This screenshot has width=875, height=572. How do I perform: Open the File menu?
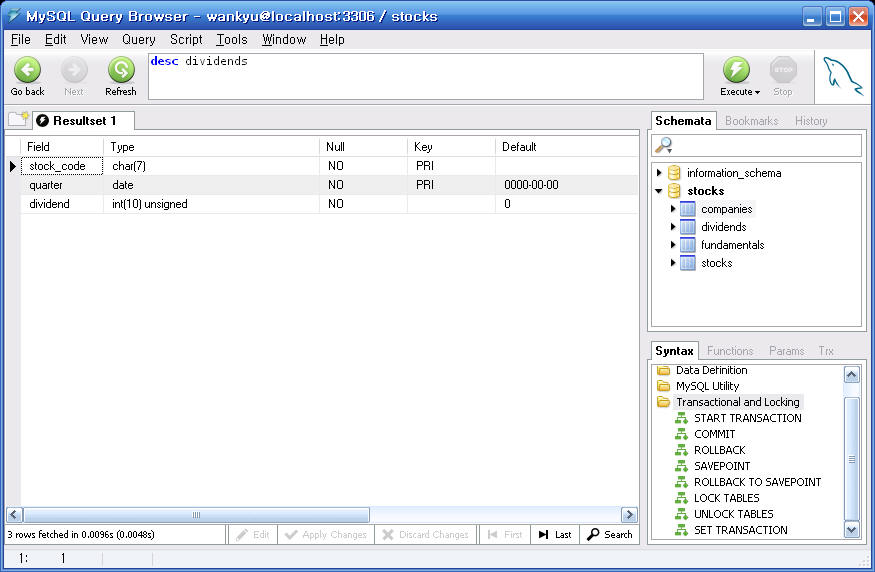tap(21, 40)
